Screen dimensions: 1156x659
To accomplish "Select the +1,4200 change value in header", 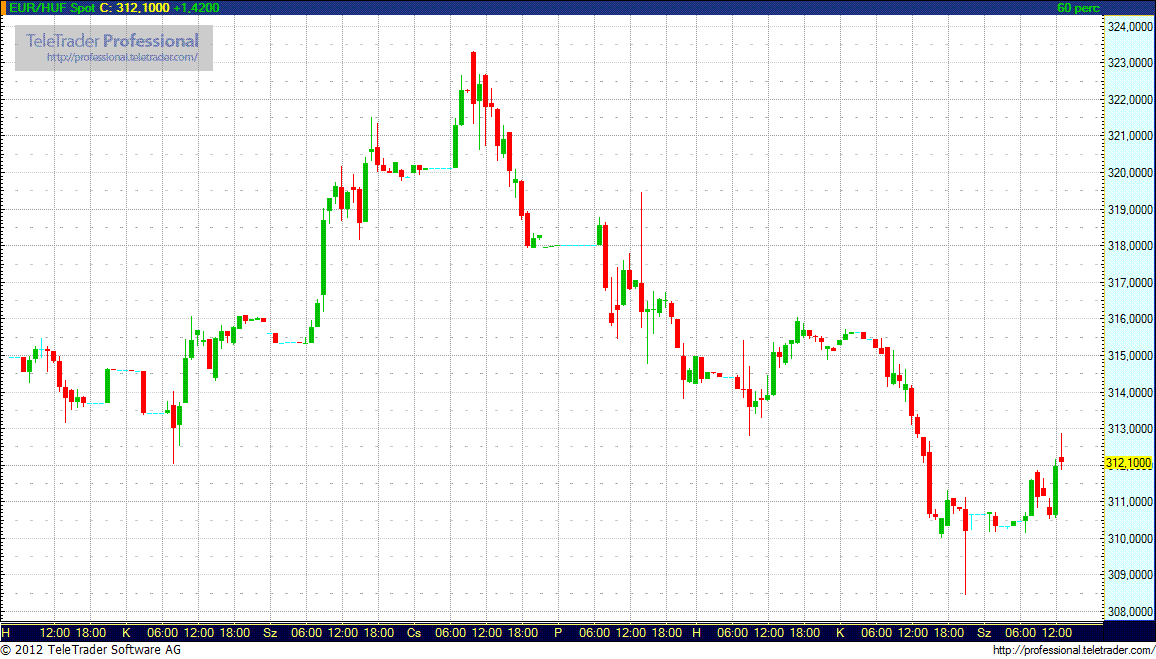I will point(195,7).
